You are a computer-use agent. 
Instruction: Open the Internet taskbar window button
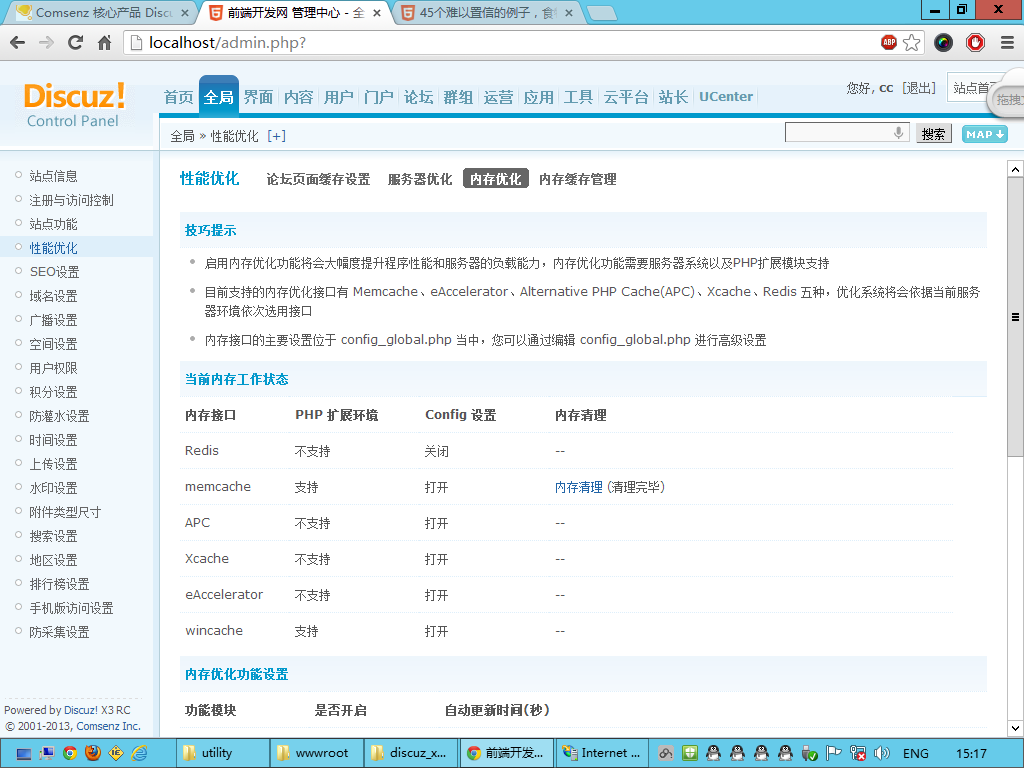coord(601,753)
